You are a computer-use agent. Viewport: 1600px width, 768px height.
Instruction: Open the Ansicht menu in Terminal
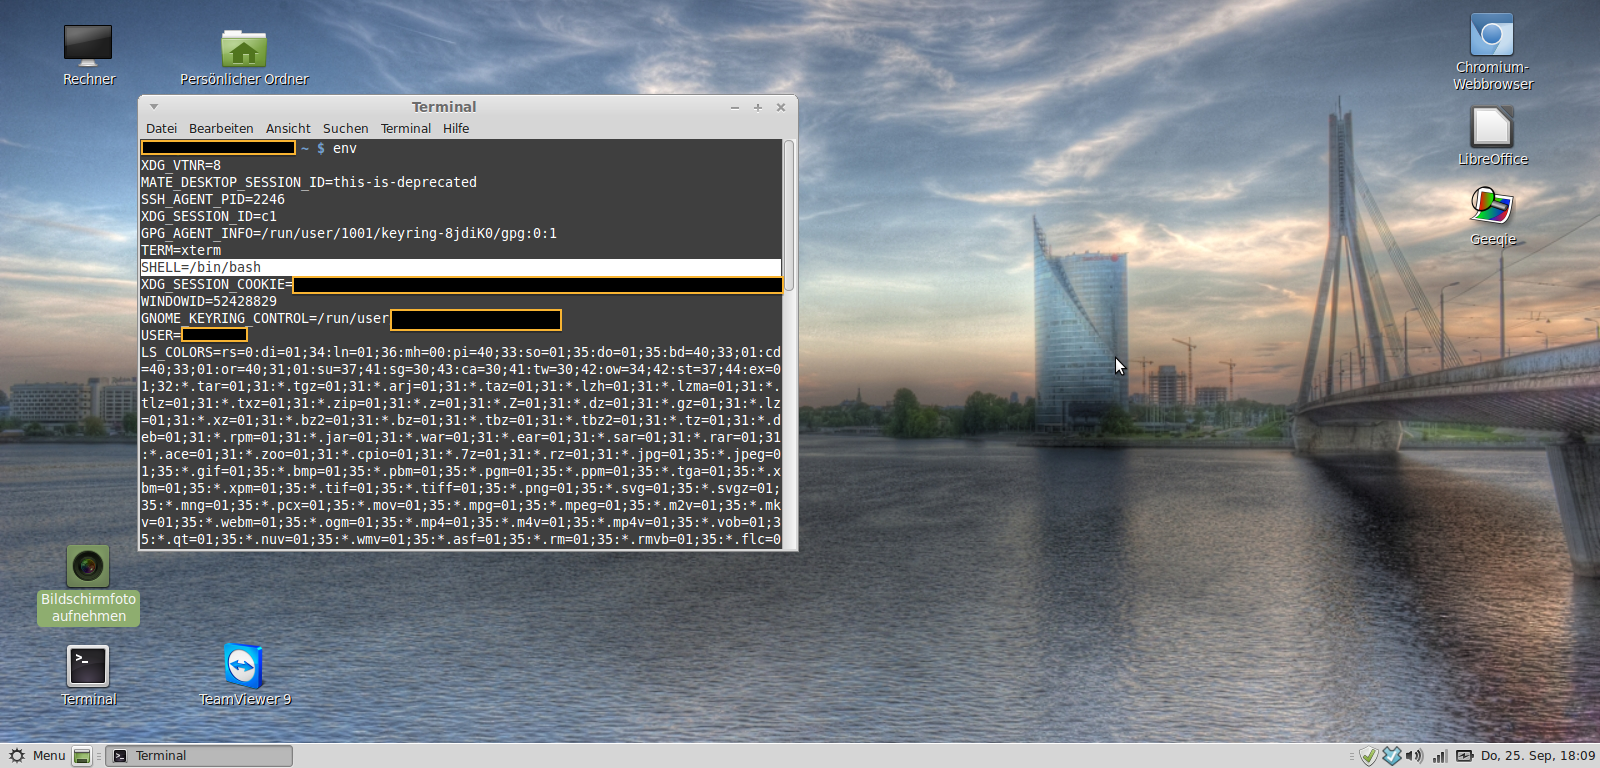click(x=288, y=129)
